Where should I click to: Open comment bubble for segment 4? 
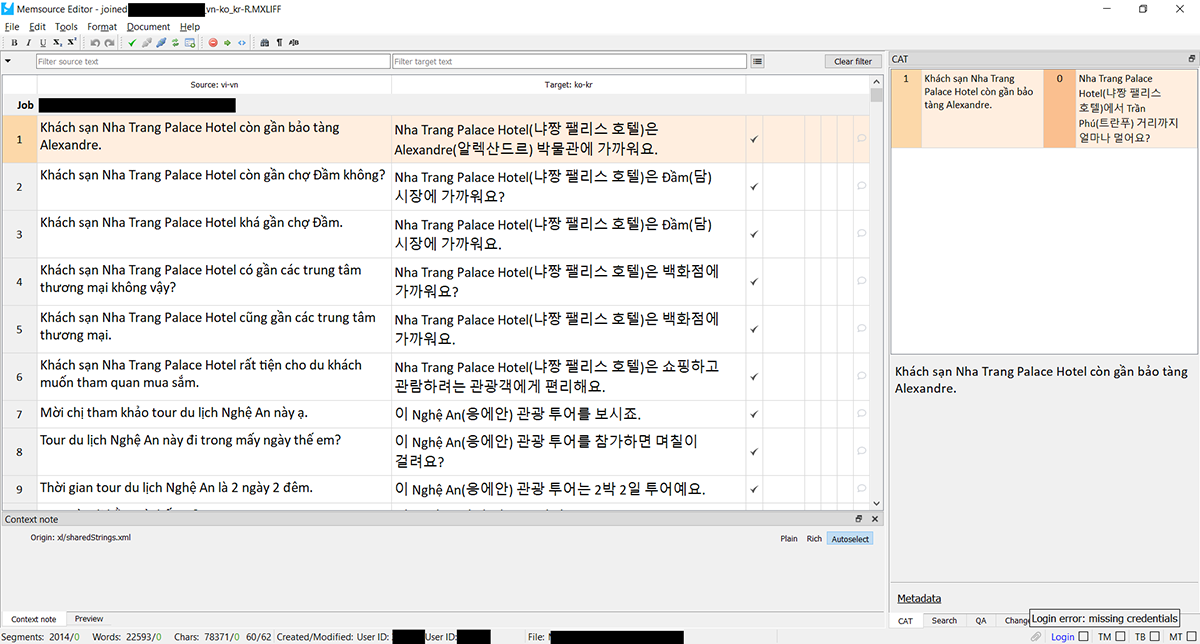[862, 282]
